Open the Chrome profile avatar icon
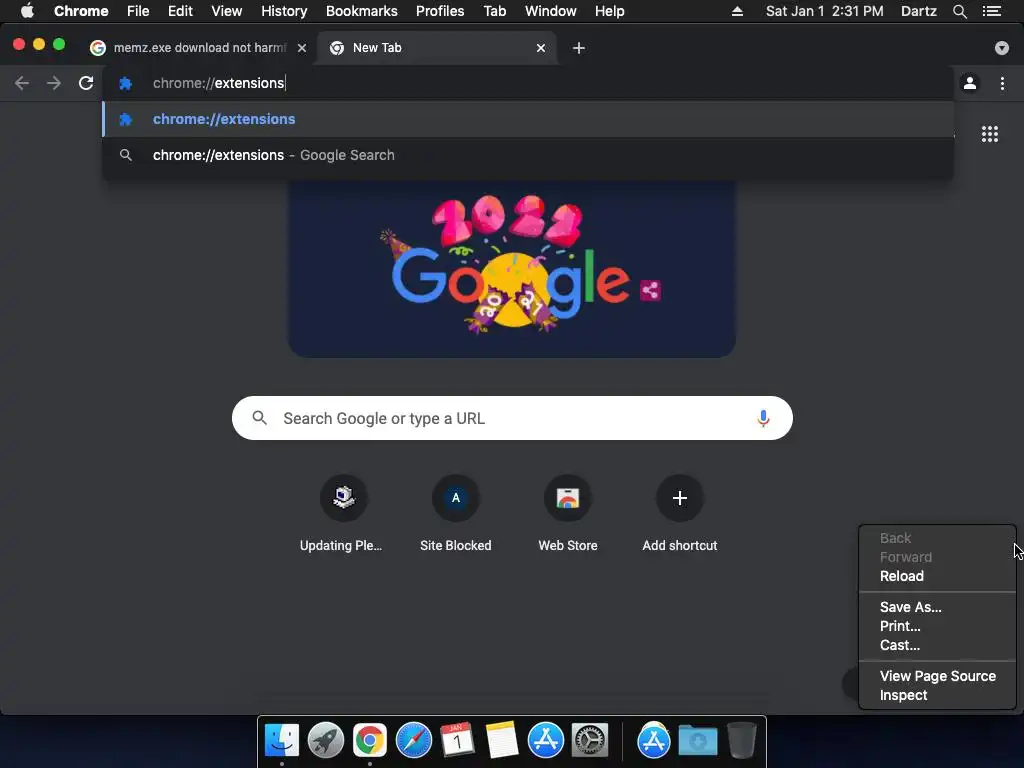The width and height of the screenshot is (1024, 768). coord(970,83)
